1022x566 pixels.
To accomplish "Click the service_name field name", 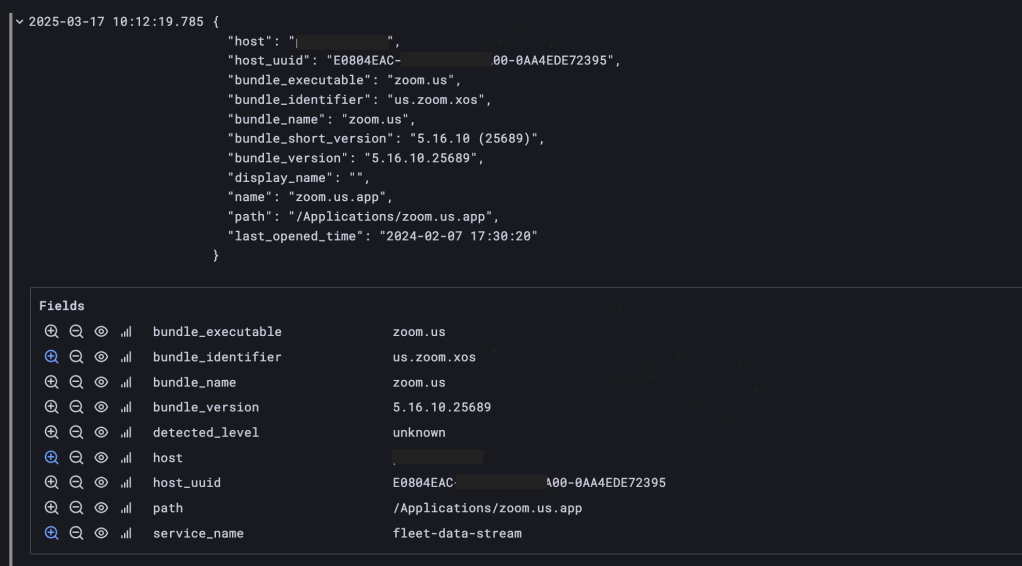I will 198,533.
